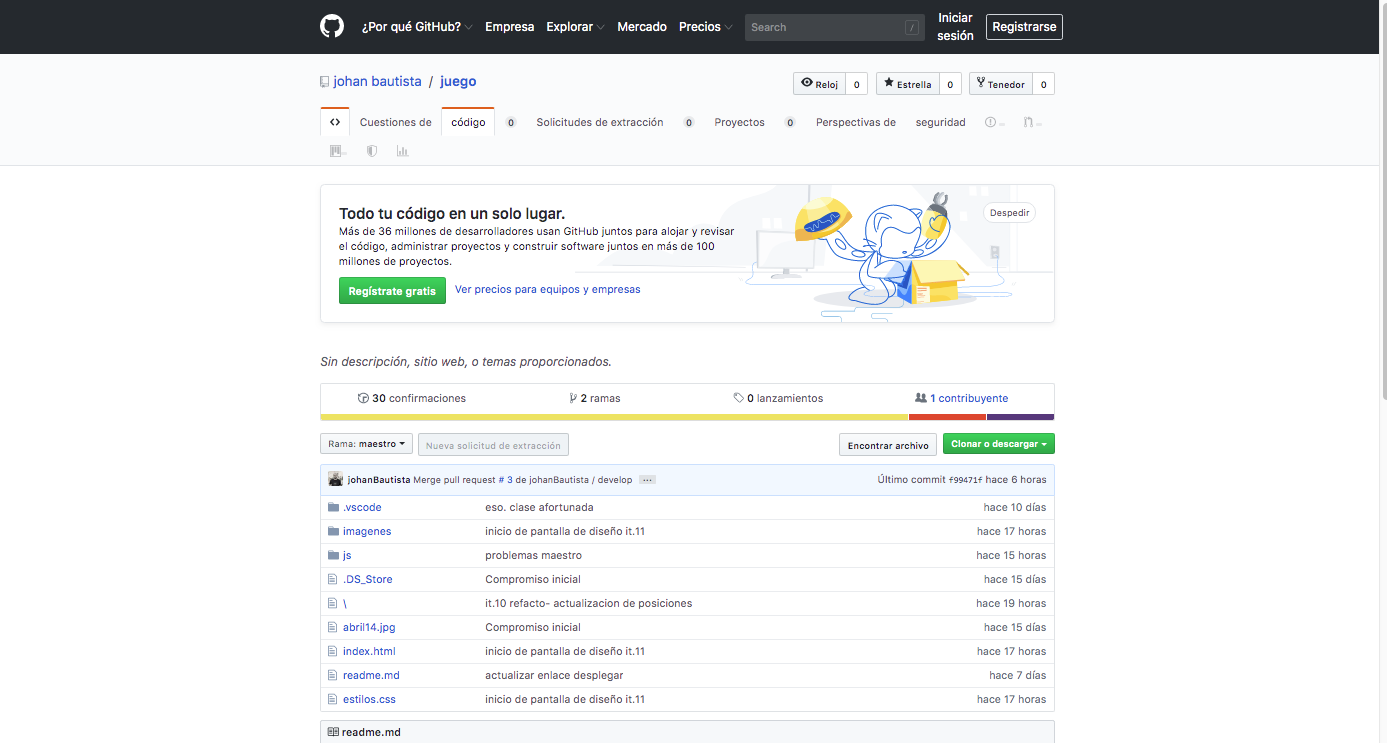Image resolution: width=1387 pixels, height=743 pixels.
Task: Click the .DS_Store file icon
Action: tap(333, 579)
